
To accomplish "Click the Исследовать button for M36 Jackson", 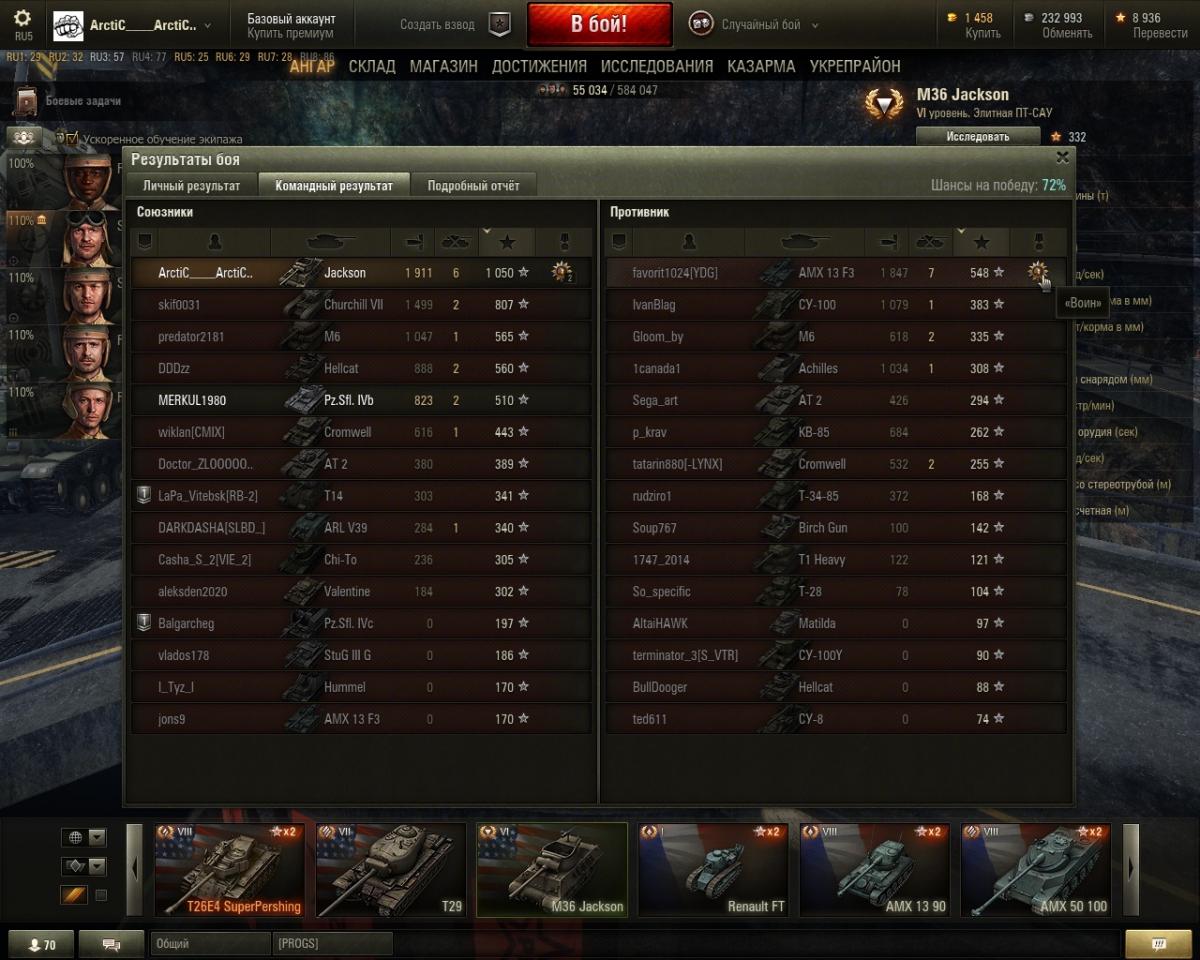I will tap(977, 136).
